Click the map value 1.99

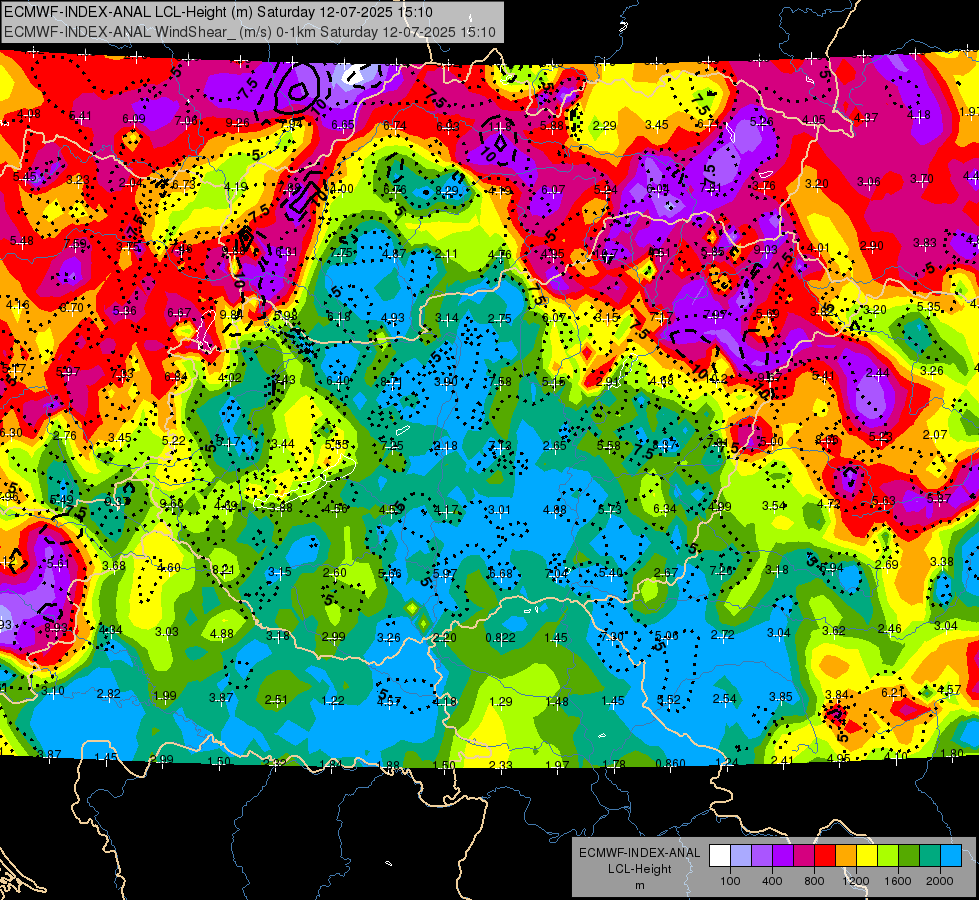(165, 695)
